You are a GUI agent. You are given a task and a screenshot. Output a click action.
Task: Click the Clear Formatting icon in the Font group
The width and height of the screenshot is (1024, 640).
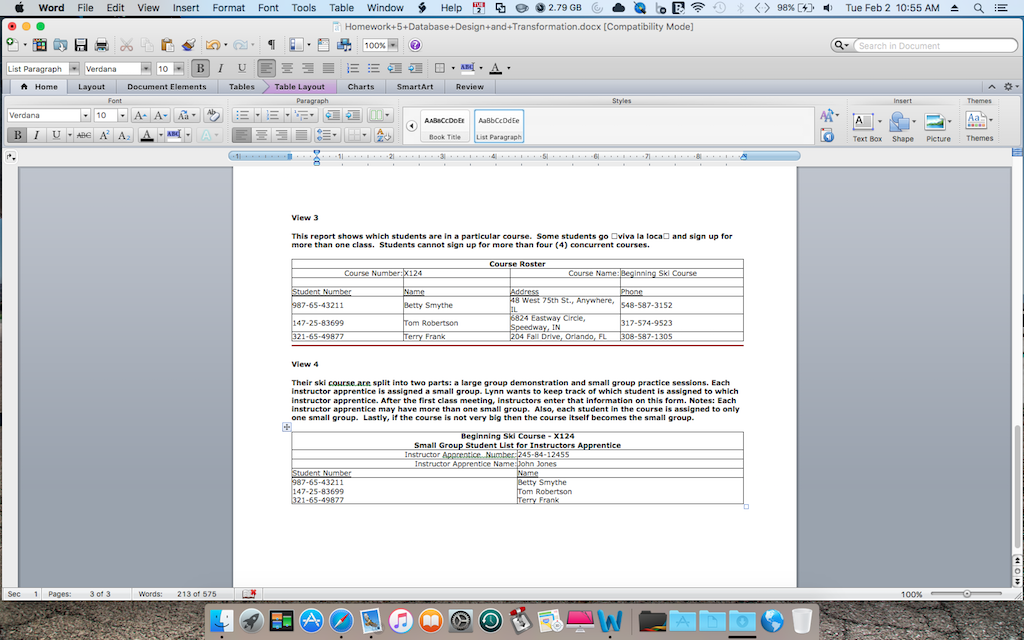(212, 115)
